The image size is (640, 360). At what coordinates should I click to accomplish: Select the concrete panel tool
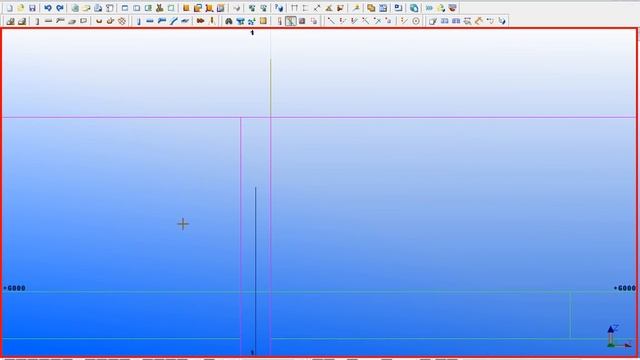point(84,21)
